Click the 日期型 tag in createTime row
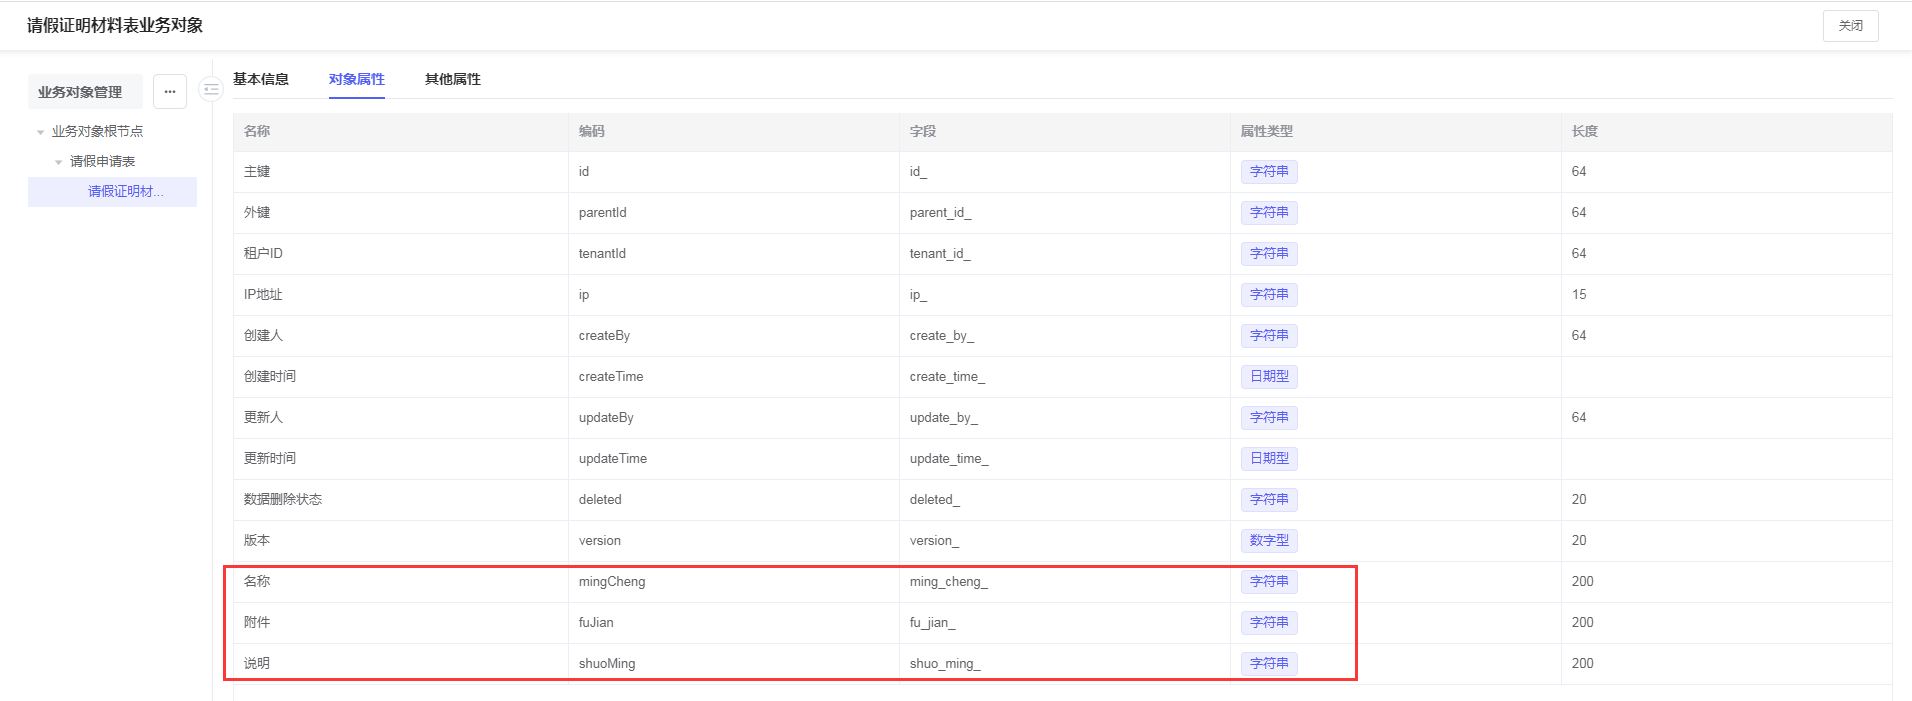This screenshot has height=701, width=1912. [1269, 377]
